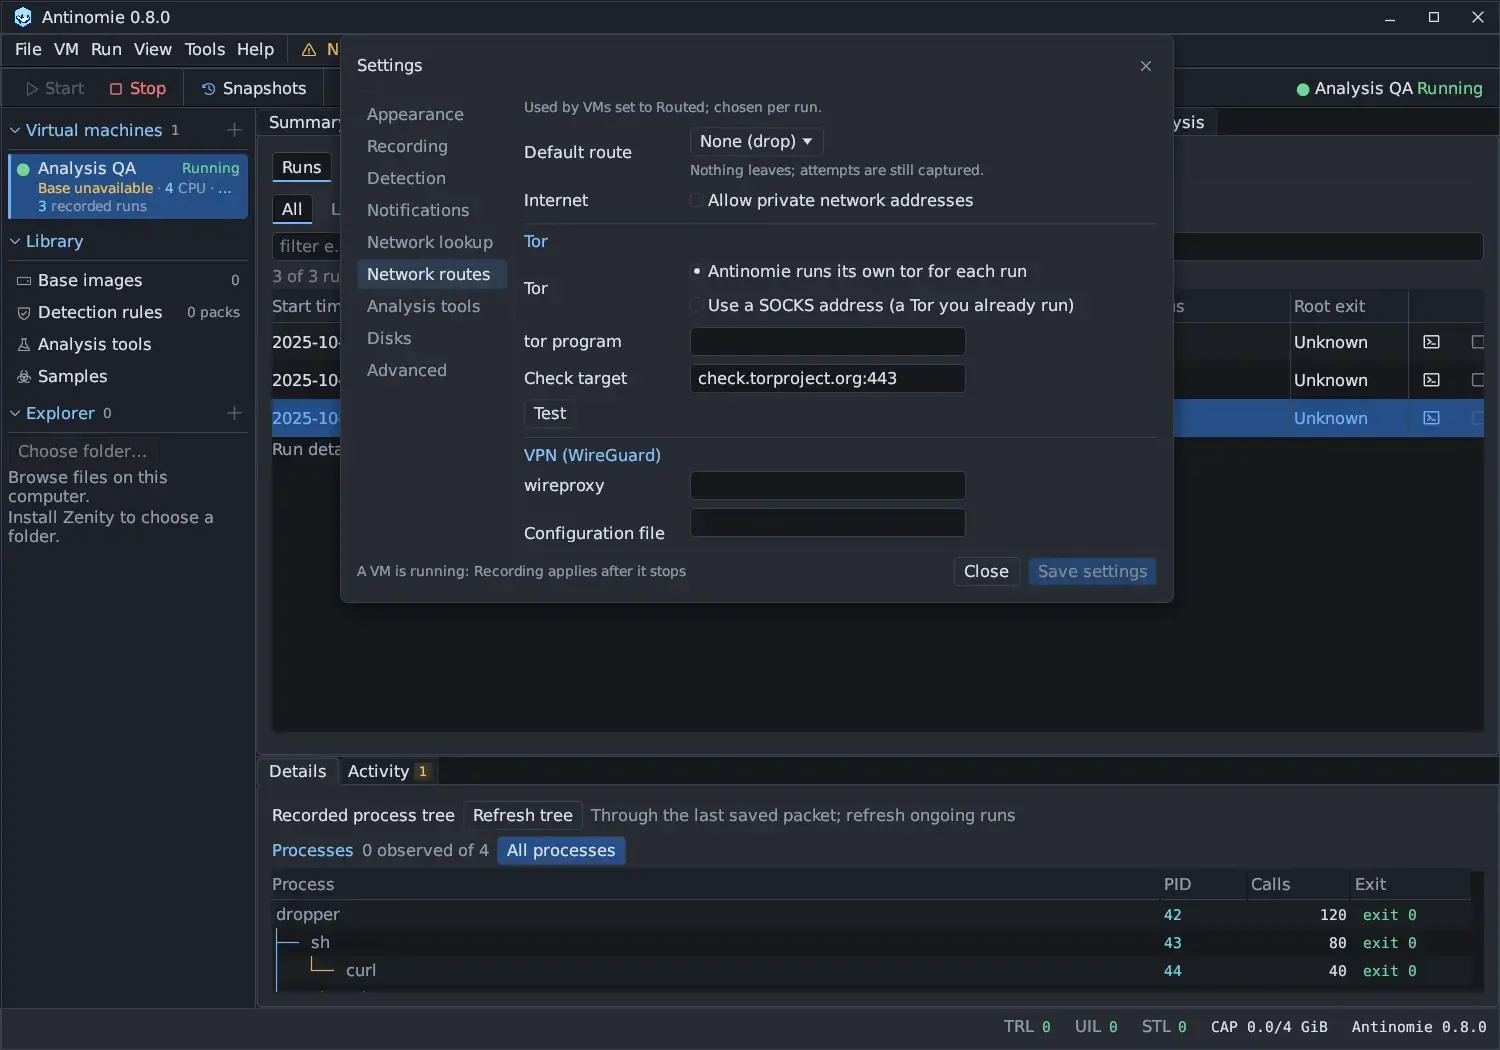The image size is (1500, 1050).
Task: Select the Analysis QA virtual machine
Action: pyautogui.click(x=128, y=186)
